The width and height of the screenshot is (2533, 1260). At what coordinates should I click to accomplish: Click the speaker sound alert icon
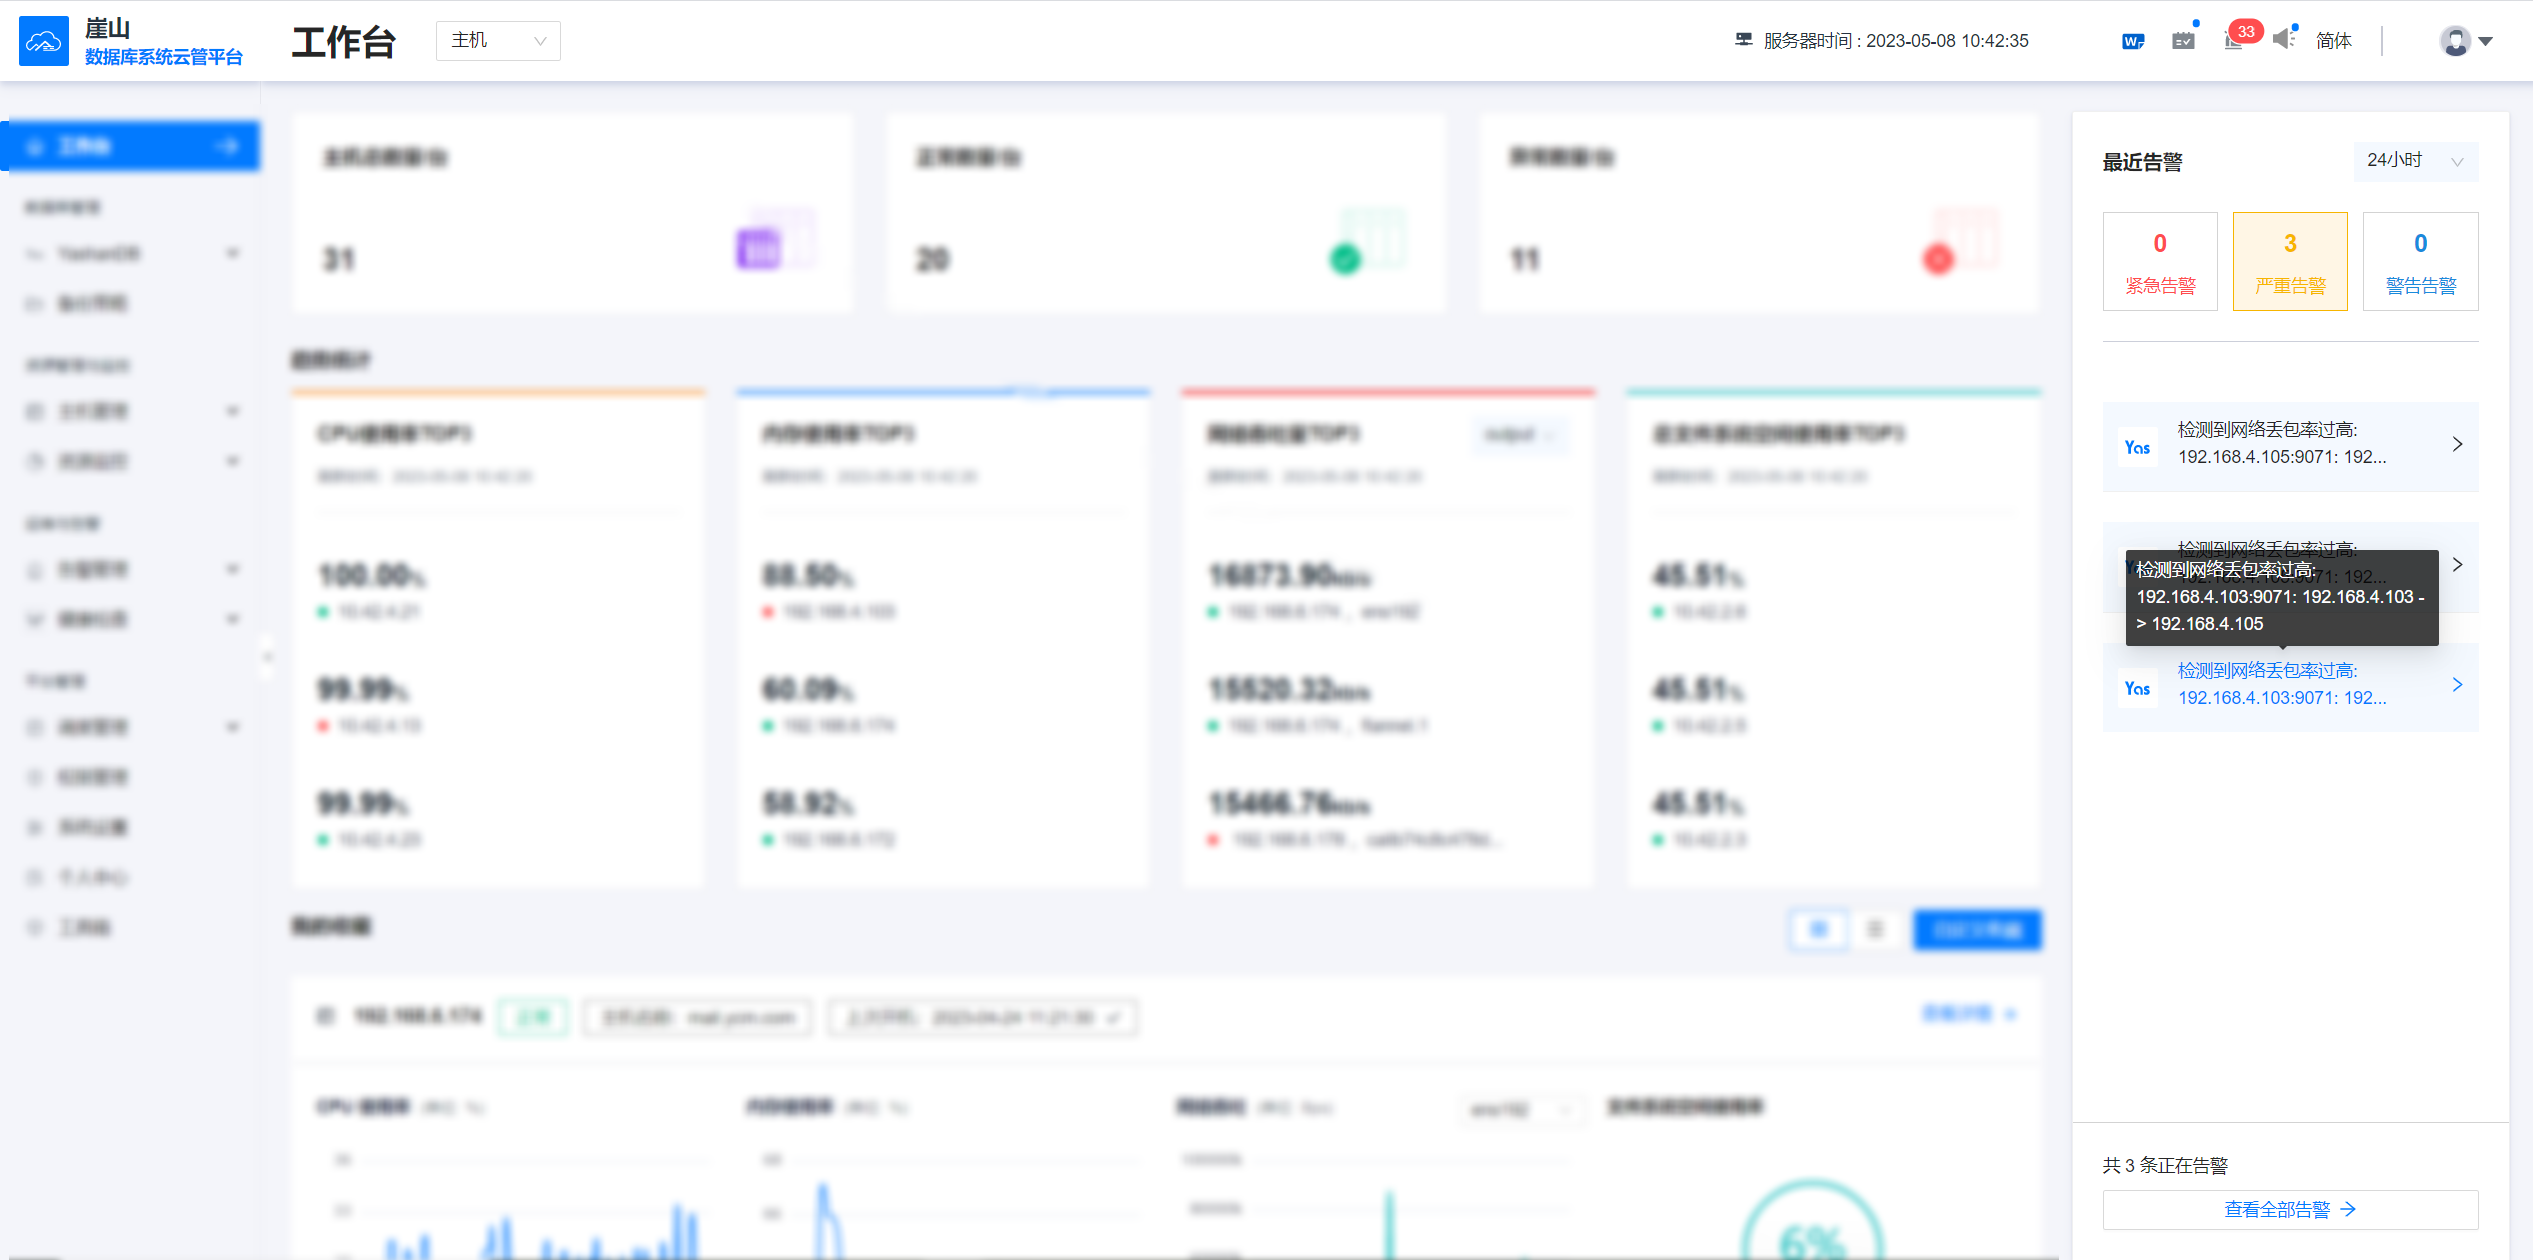coord(2284,39)
